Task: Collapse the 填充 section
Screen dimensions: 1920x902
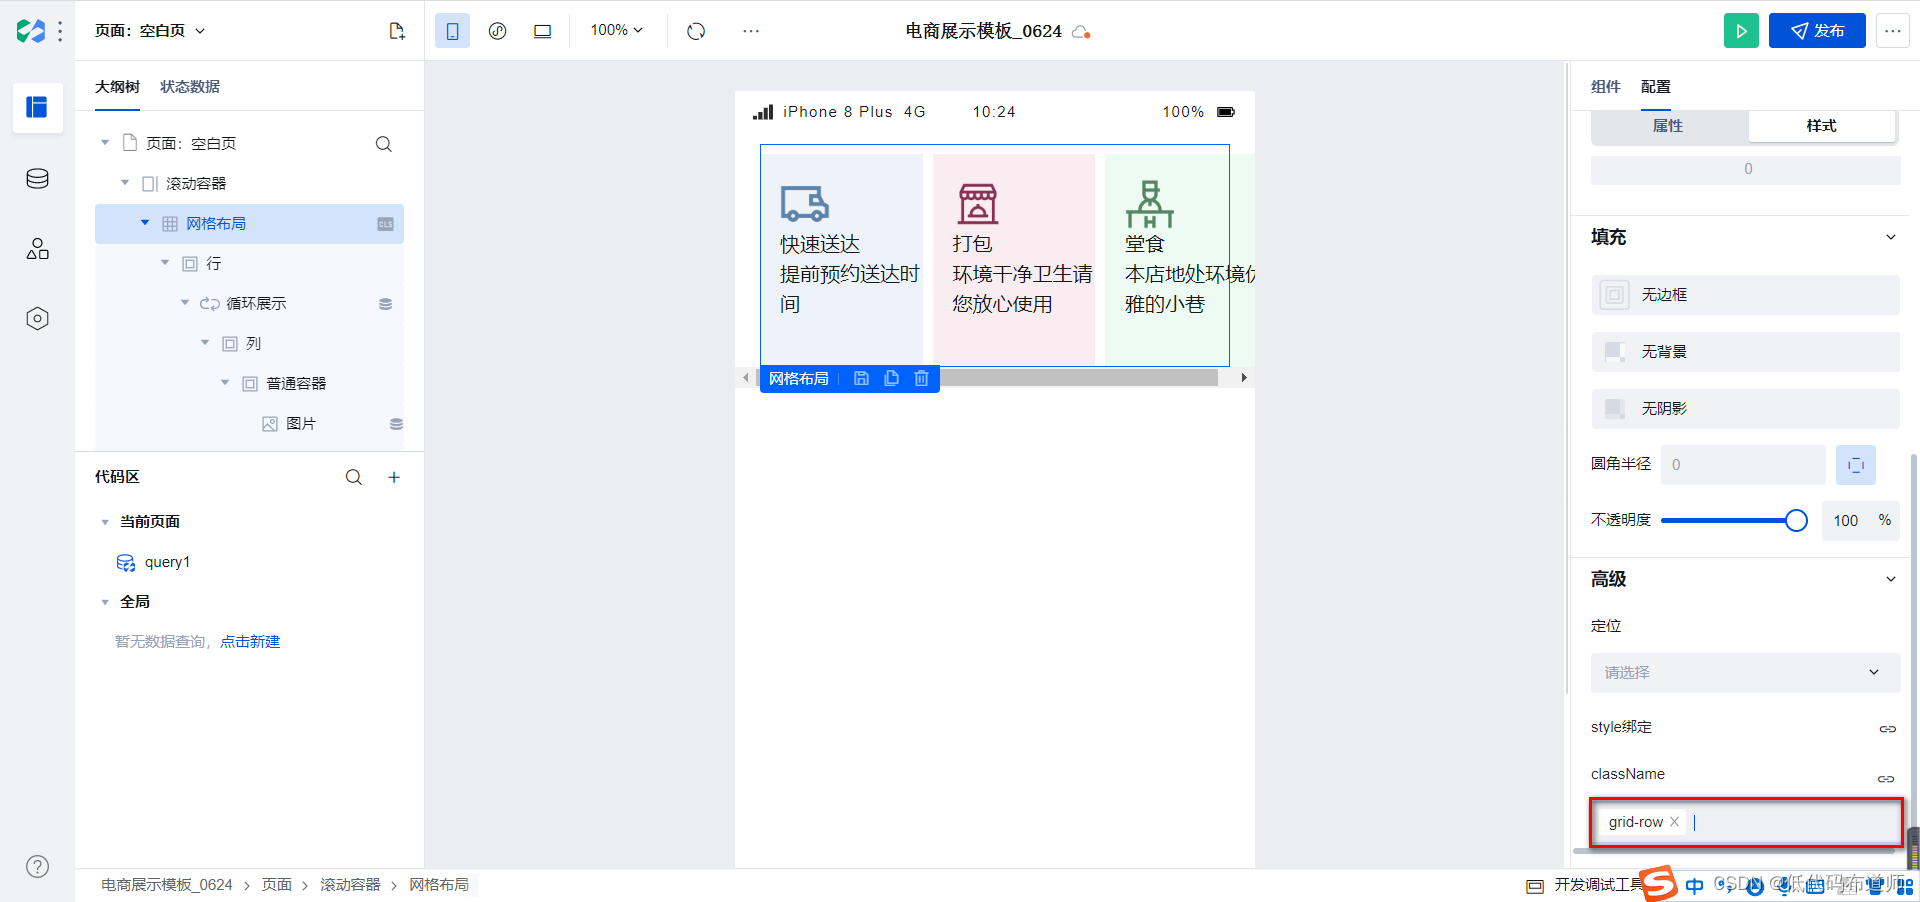Action: (1891, 237)
